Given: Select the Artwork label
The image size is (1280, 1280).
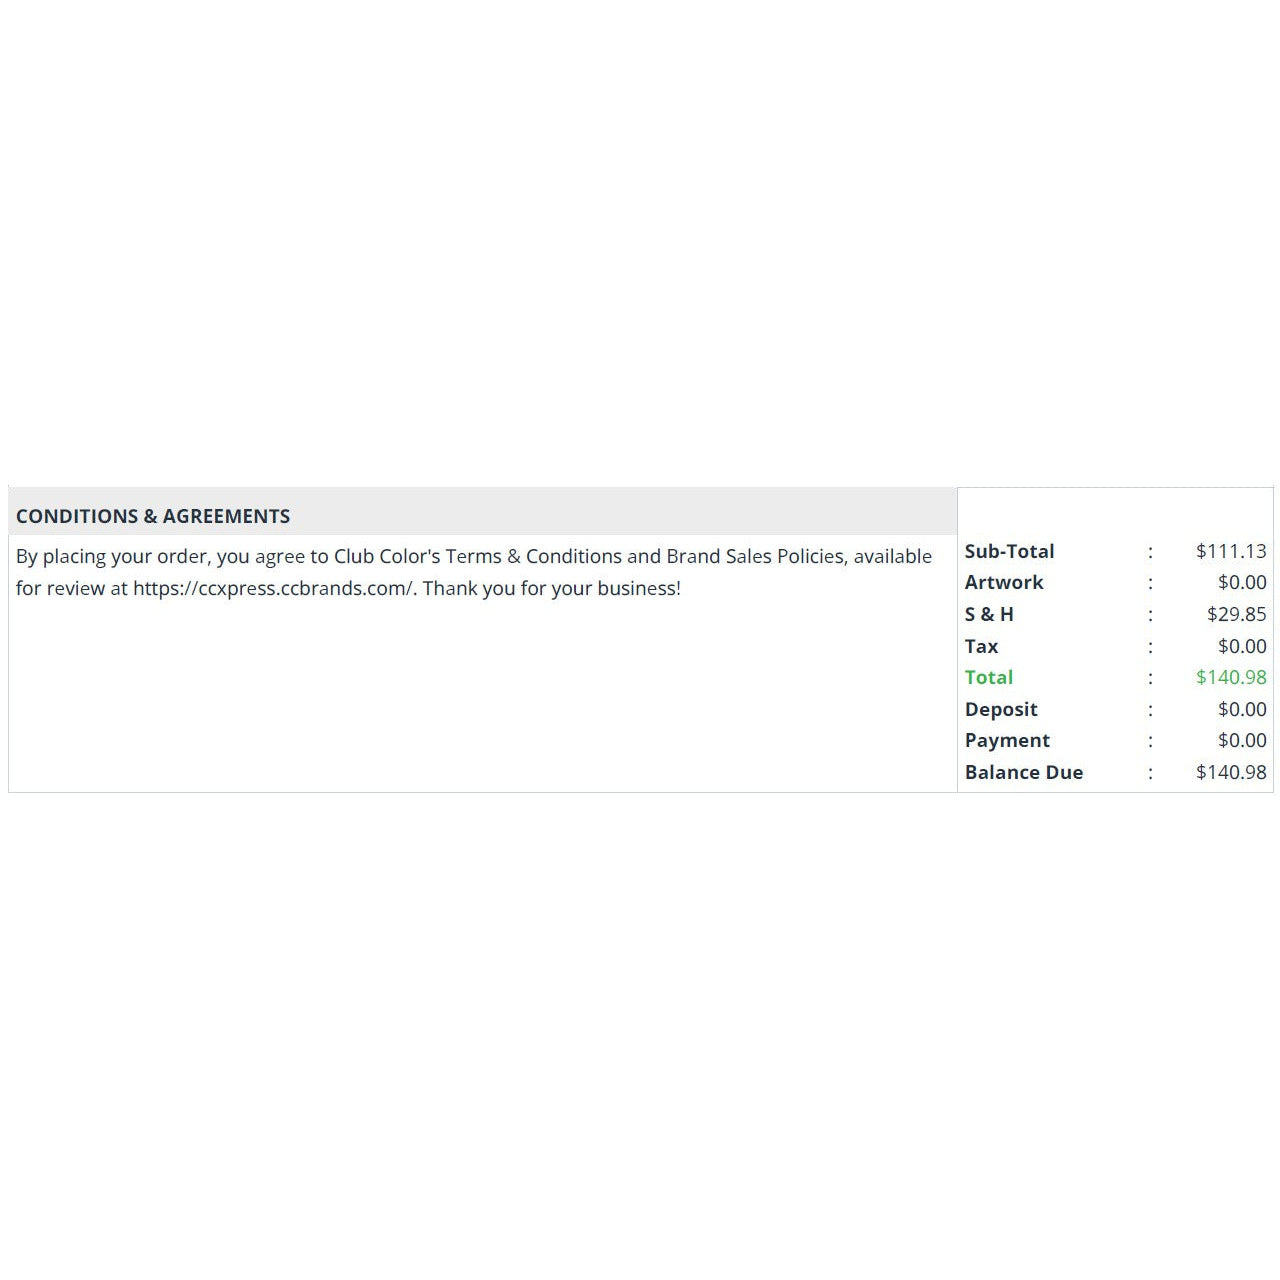Looking at the screenshot, I should tap(1004, 582).
